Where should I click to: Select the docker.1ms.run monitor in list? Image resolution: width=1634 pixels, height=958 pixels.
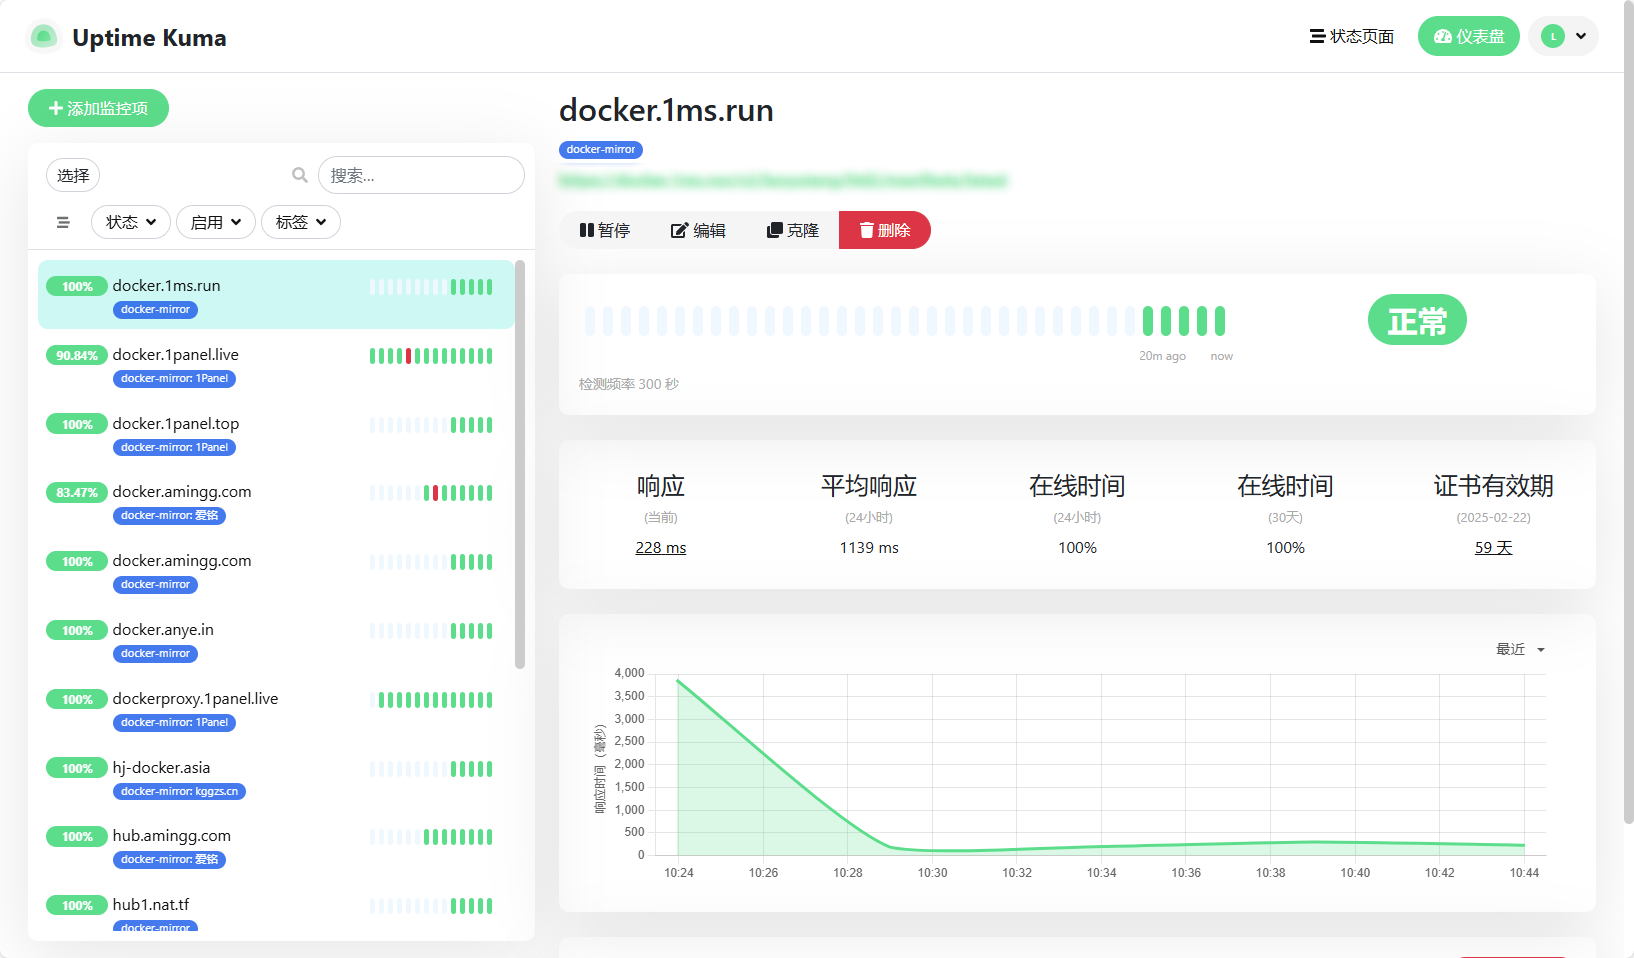[276, 295]
